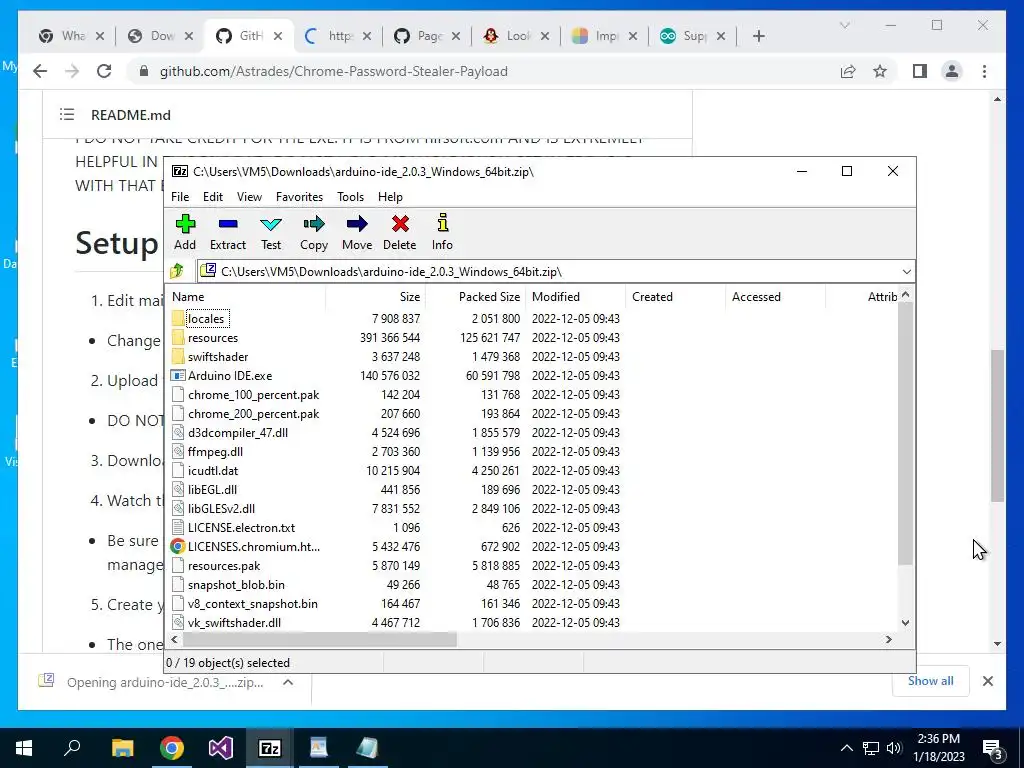Select icudtl.dat file
1024x768 pixels.
(x=213, y=470)
